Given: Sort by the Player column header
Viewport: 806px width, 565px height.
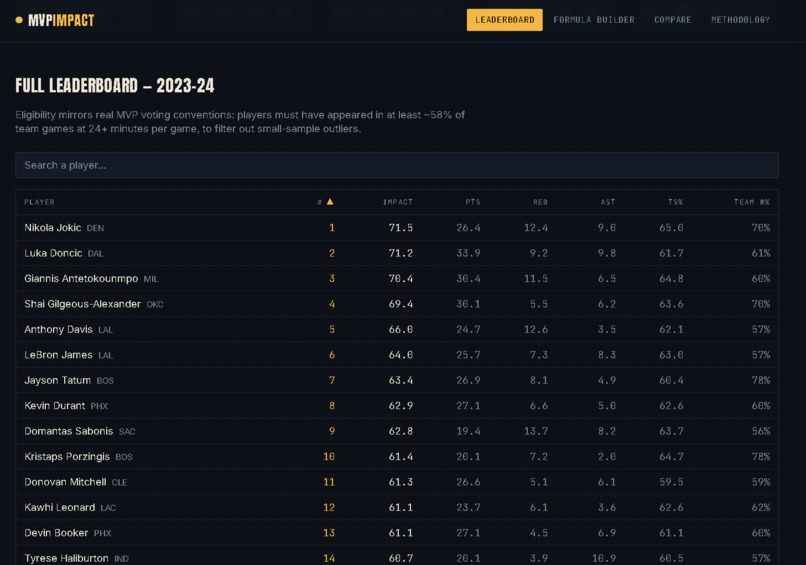Looking at the screenshot, I should click(x=39, y=202).
